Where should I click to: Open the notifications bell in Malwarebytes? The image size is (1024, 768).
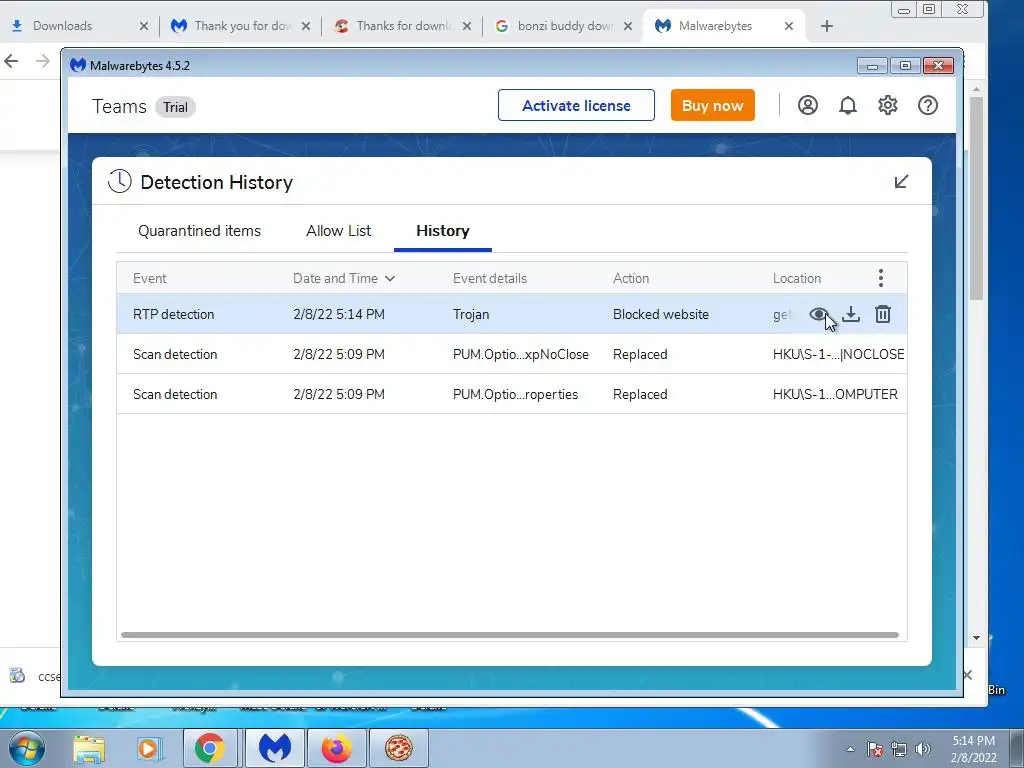coord(848,105)
